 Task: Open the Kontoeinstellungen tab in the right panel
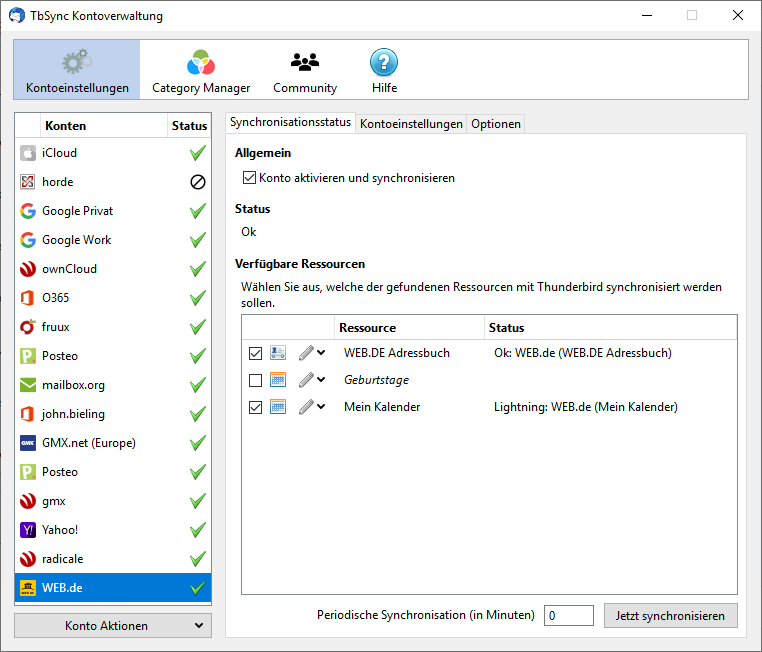(411, 124)
